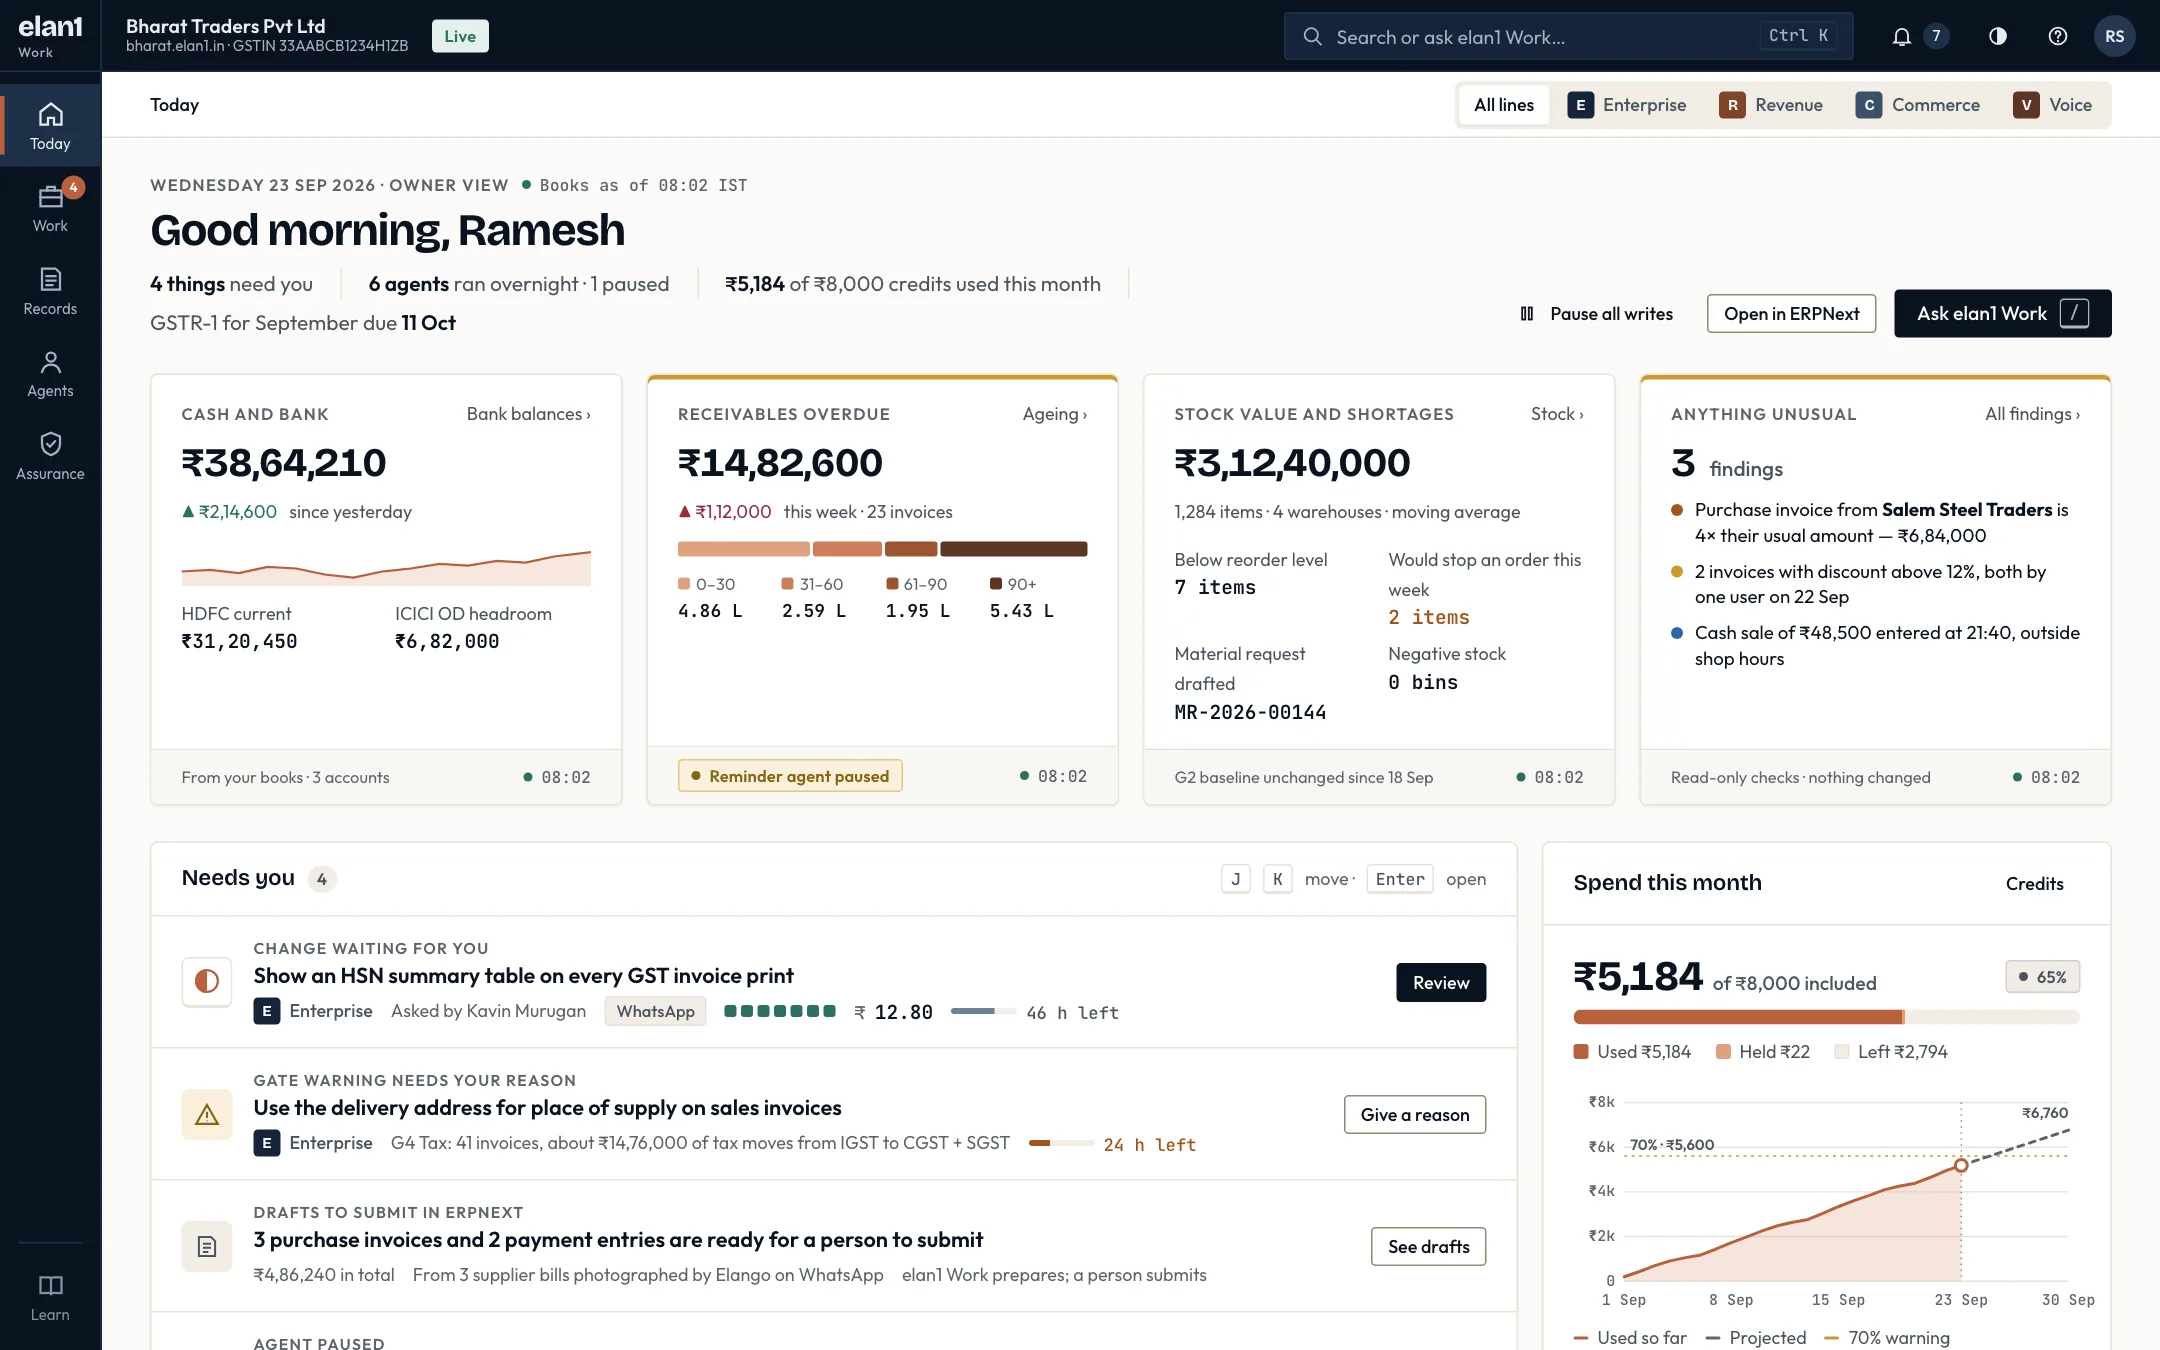This screenshot has height=1350, width=2160.
Task: Select the All lines tab
Action: click(1504, 105)
